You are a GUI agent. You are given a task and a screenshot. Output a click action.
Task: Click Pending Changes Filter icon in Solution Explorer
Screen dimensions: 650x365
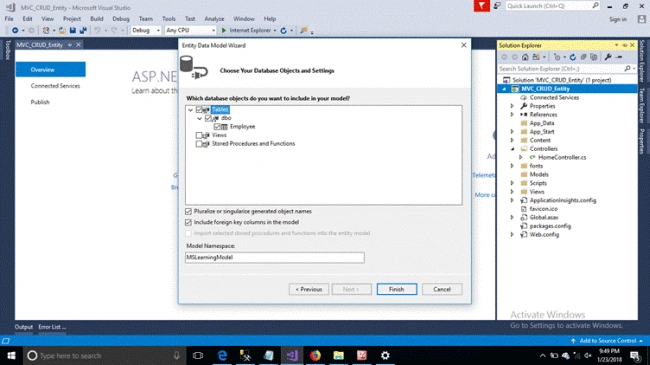coord(557,57)
